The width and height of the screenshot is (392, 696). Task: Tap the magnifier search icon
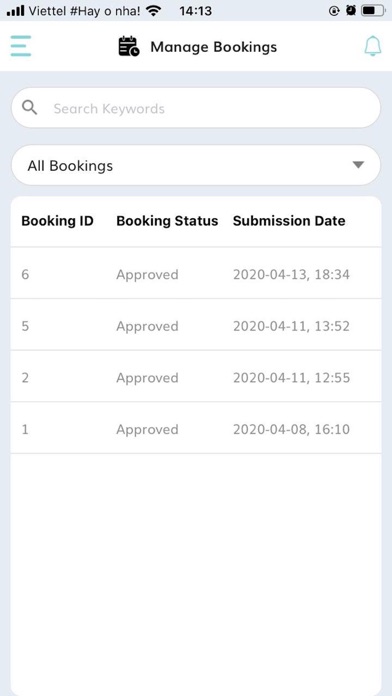pyautogui.click(x=30, y=108)
